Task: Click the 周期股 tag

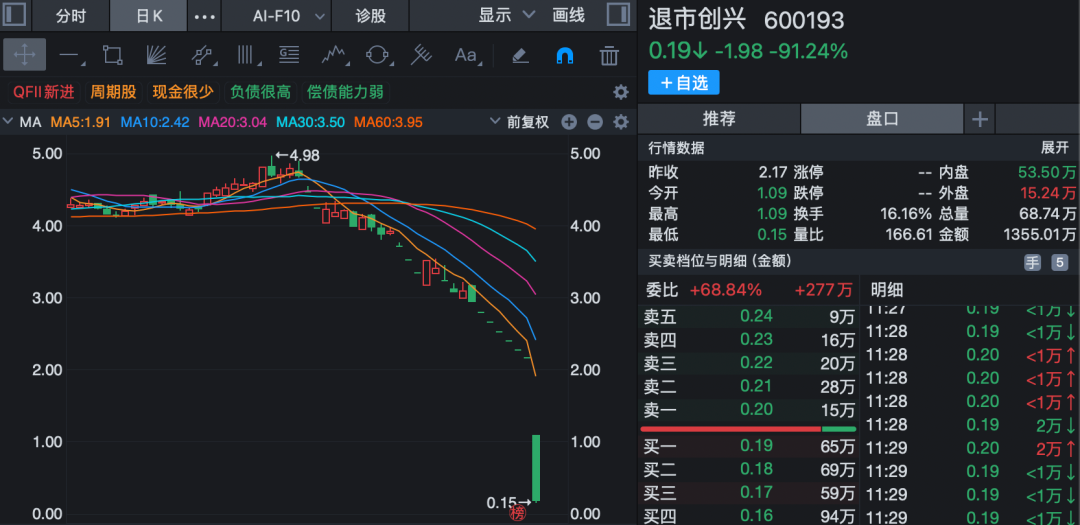Action: coord(114,92)
